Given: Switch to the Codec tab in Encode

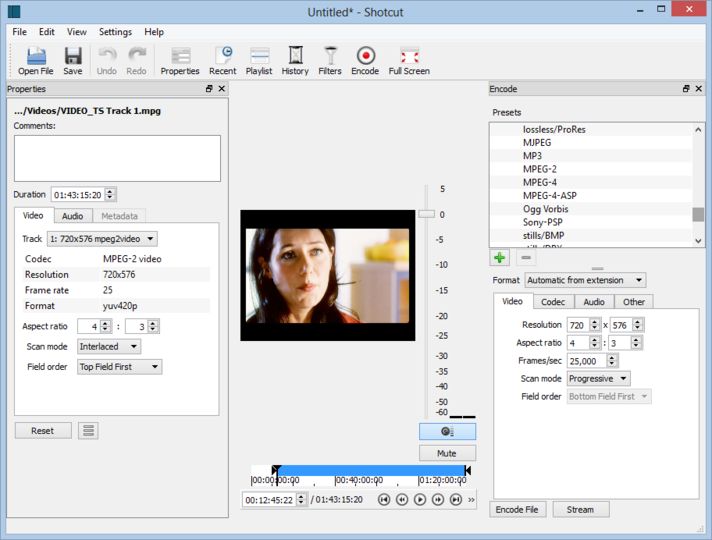Looking at the screenshot, I should tap(553, 302).
